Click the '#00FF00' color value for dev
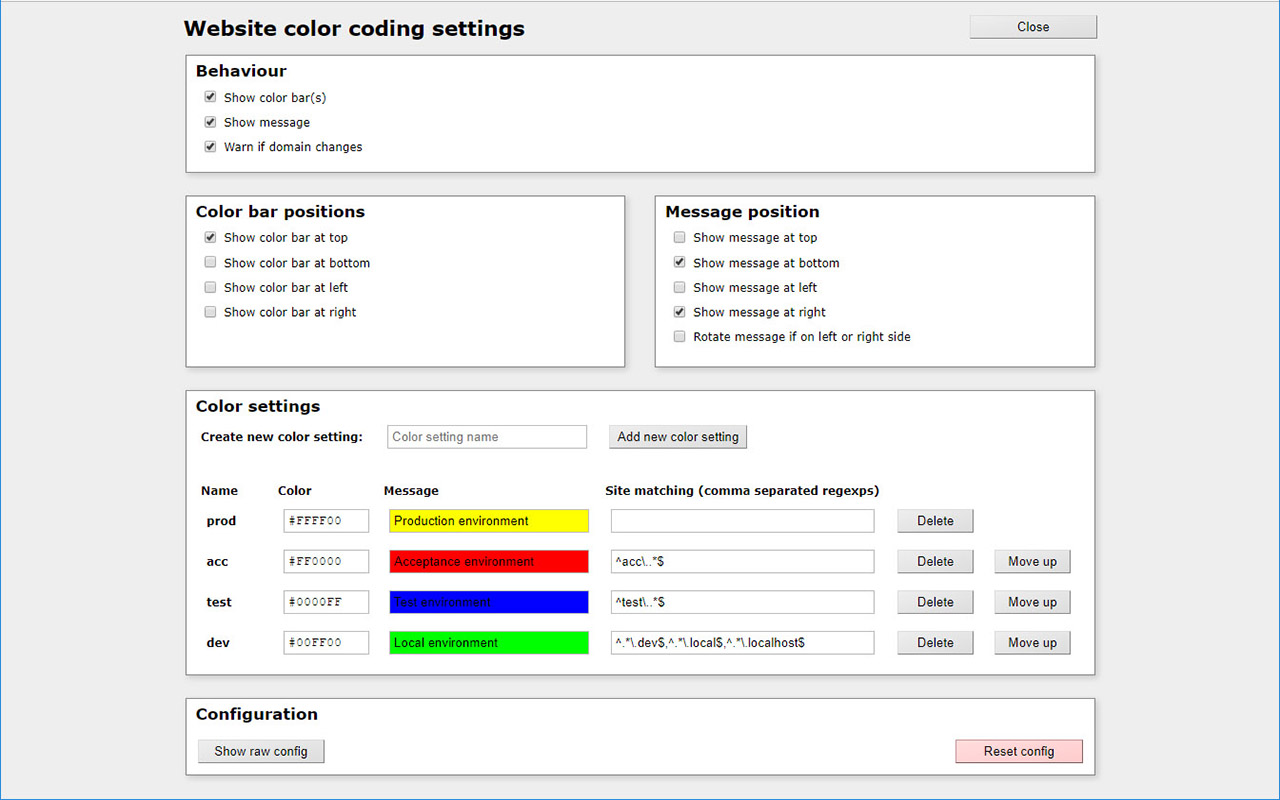The image size is (1280, 800). 326,642
